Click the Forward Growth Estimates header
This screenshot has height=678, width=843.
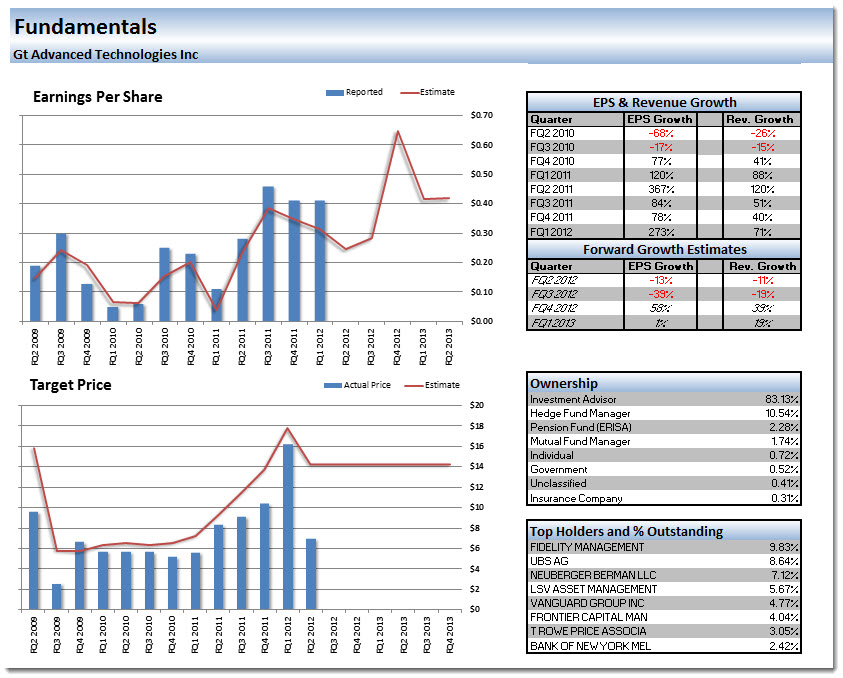point(663,250)
